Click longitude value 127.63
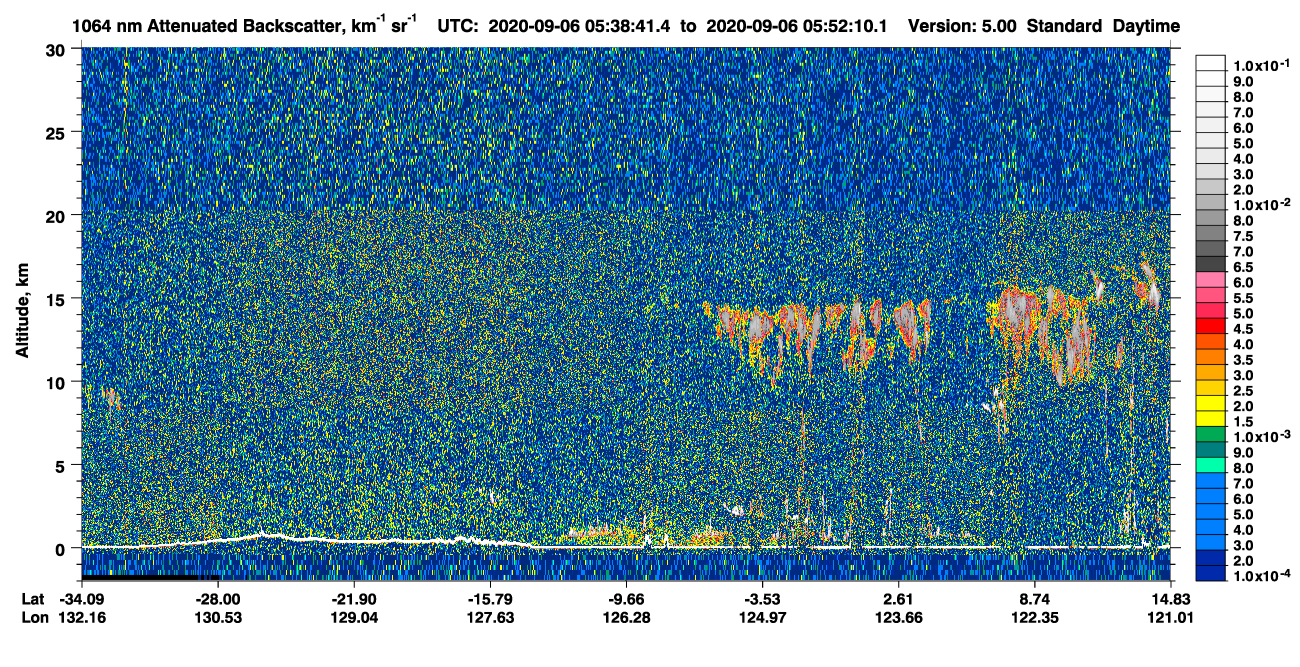This screenshot has width=1300, height=667. tap(490, 617)
